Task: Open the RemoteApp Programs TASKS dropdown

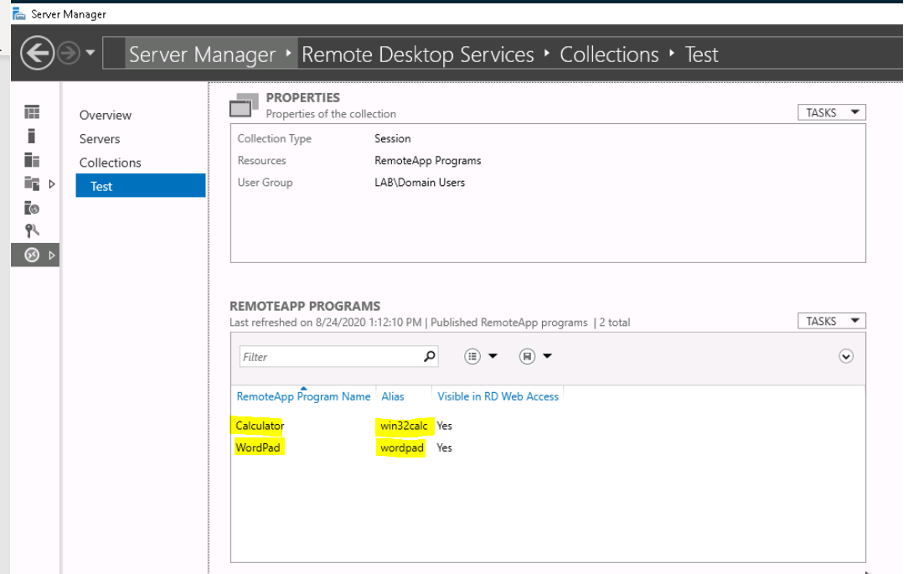Action: pyautogui.click(x=831, y=321)
